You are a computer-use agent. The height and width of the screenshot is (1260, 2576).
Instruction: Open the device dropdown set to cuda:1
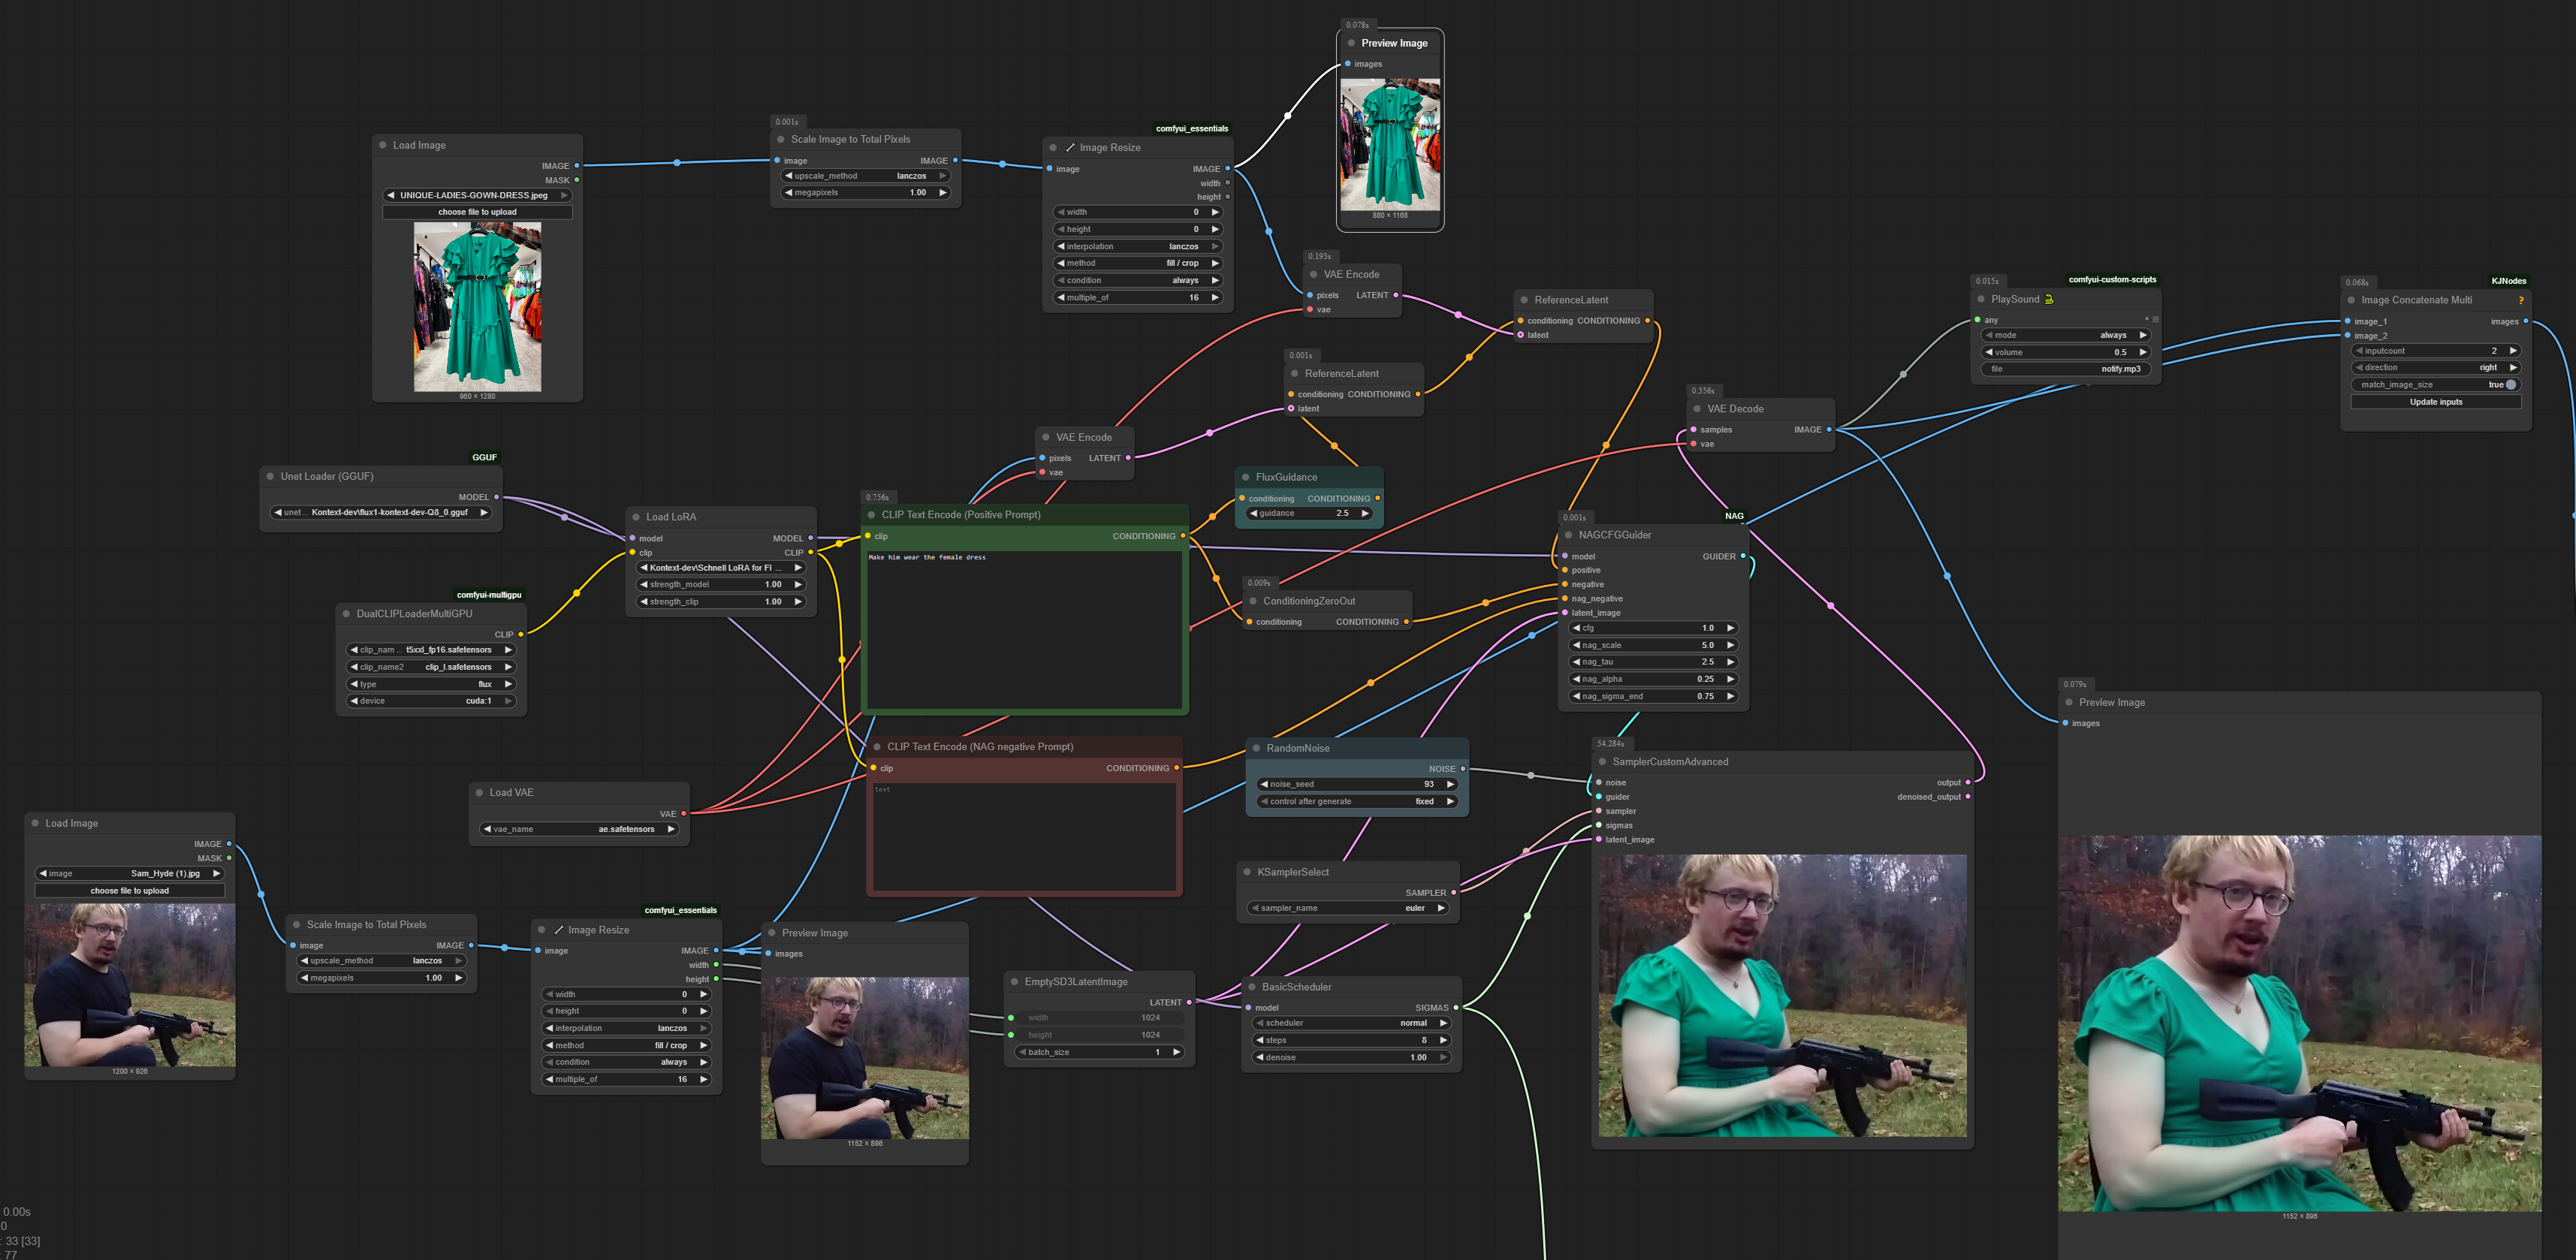pyautogui.click(x=431, y=701)
